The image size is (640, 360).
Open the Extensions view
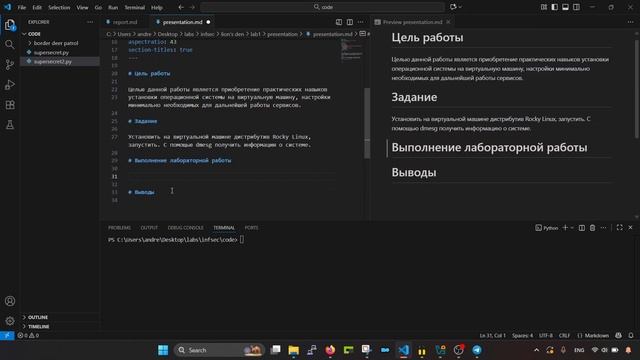point(10,105)
